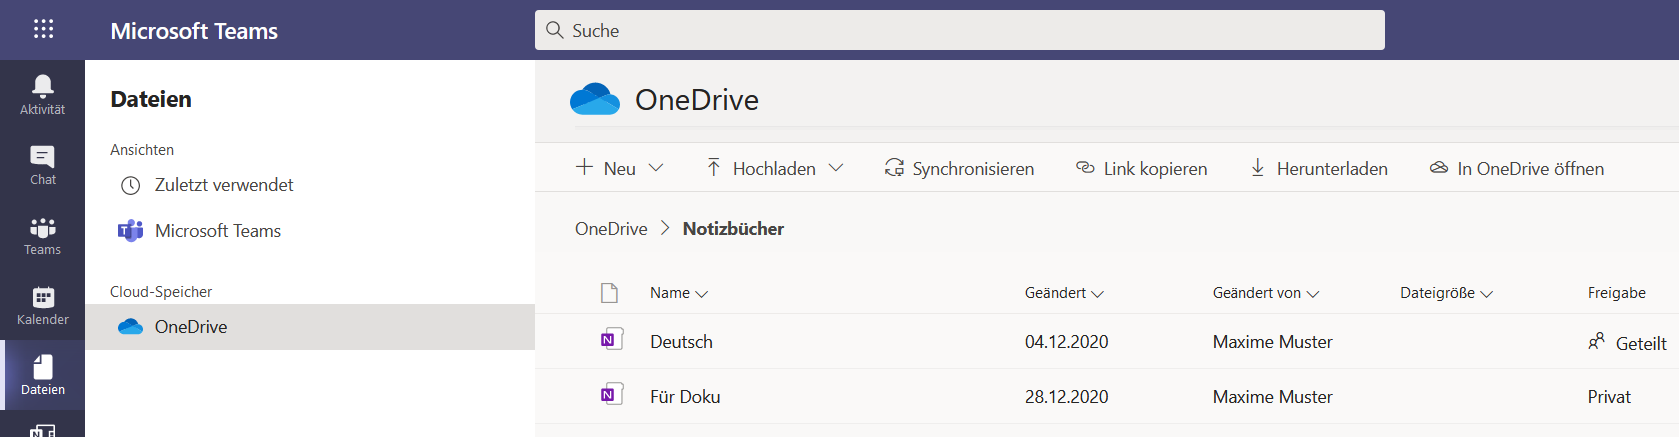Click the cloud icon for In OneDrive öffnen
Screen dimensions: 1679x437
click(1439, 167)
